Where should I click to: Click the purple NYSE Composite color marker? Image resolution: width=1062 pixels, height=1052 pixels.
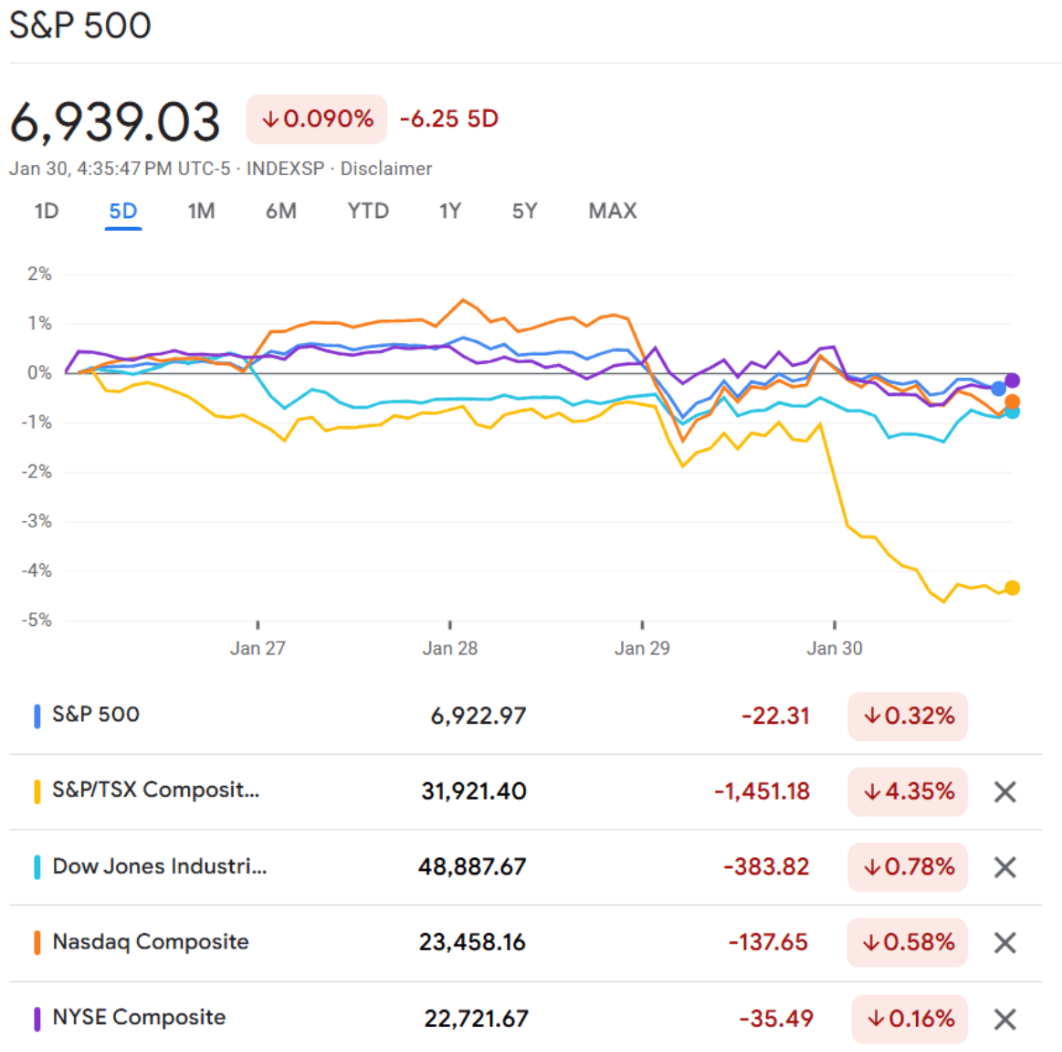tap(37, 1019)
